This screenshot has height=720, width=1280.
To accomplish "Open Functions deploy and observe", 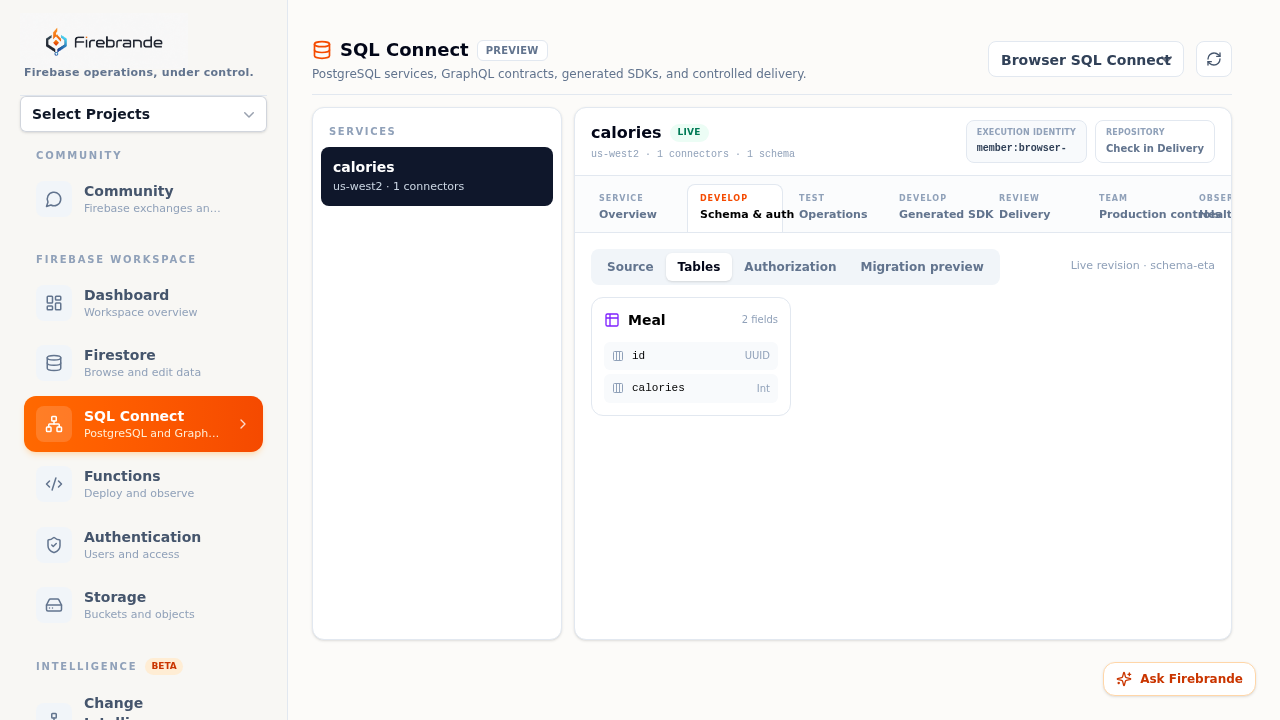I will (x=143, y=484).
